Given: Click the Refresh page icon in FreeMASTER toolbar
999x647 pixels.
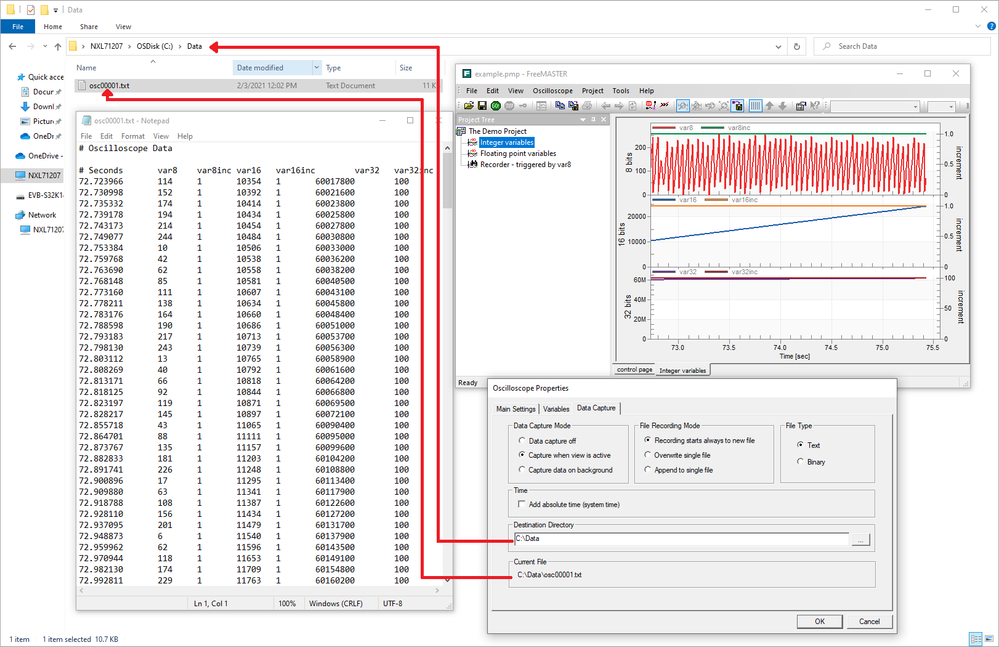Looking at the screenshot, I should point(633,106).
